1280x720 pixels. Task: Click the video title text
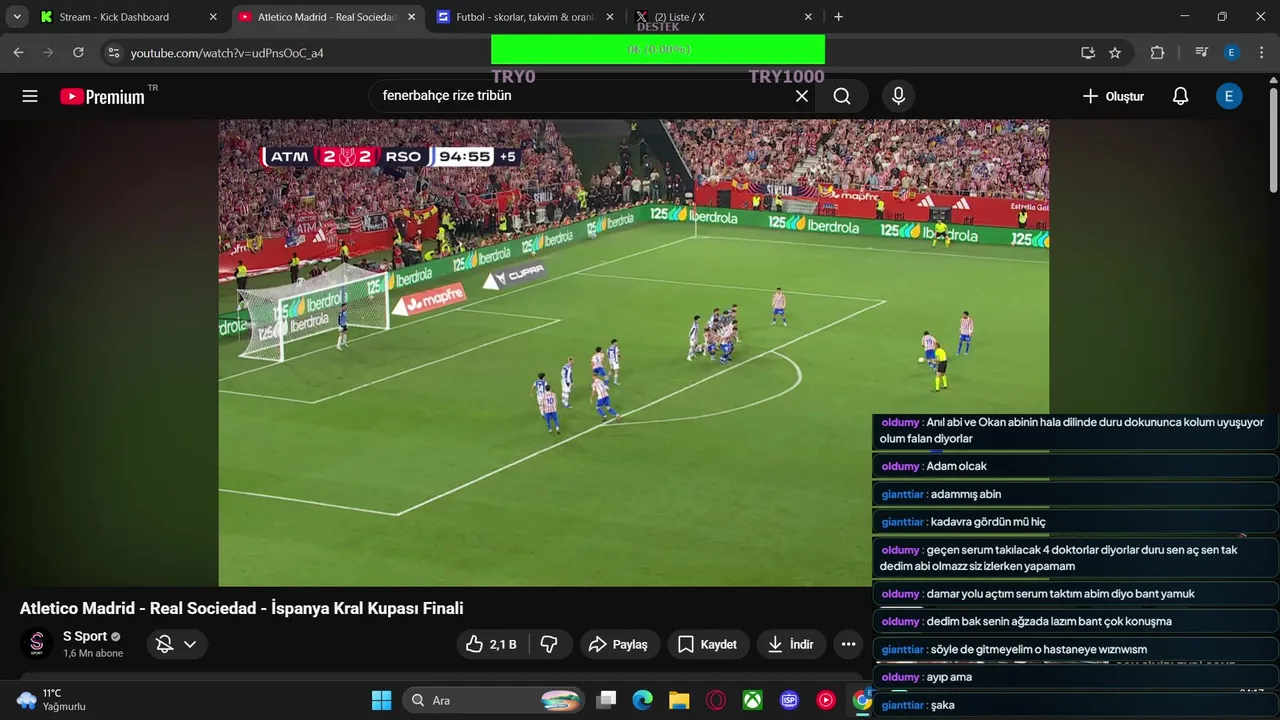241,608
